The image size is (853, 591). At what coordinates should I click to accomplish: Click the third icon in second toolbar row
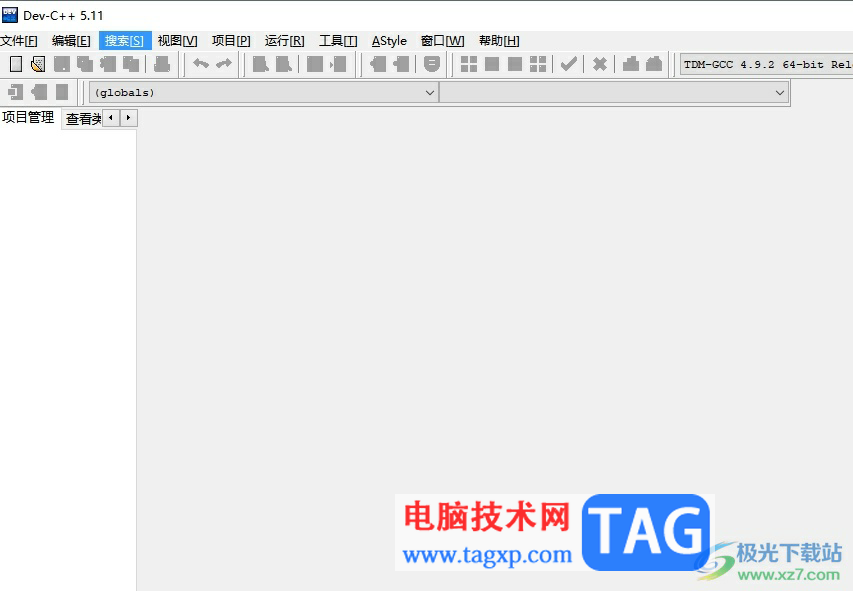pos(62,92)
